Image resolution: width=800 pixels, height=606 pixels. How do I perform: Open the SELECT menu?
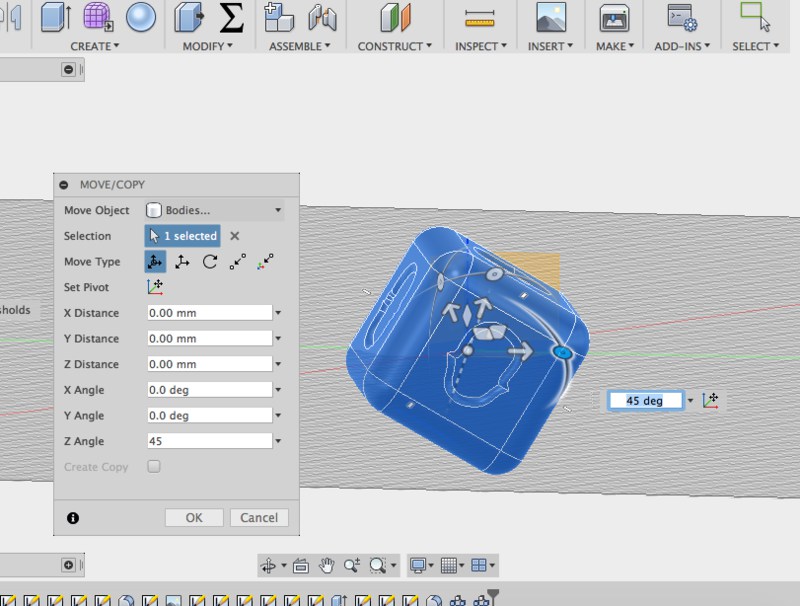click(x=756, y=46)
